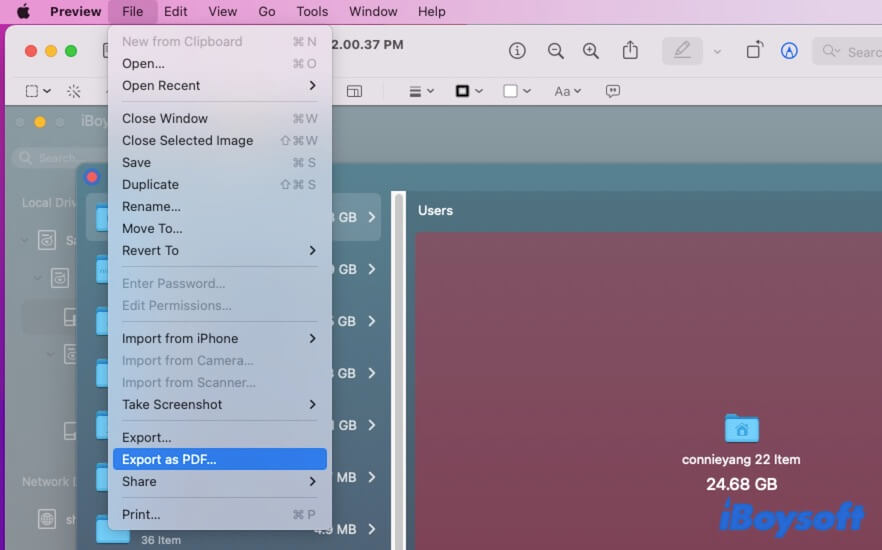
Task: Click the Inspector info icon in toolbar
Action: pos(517,51)
